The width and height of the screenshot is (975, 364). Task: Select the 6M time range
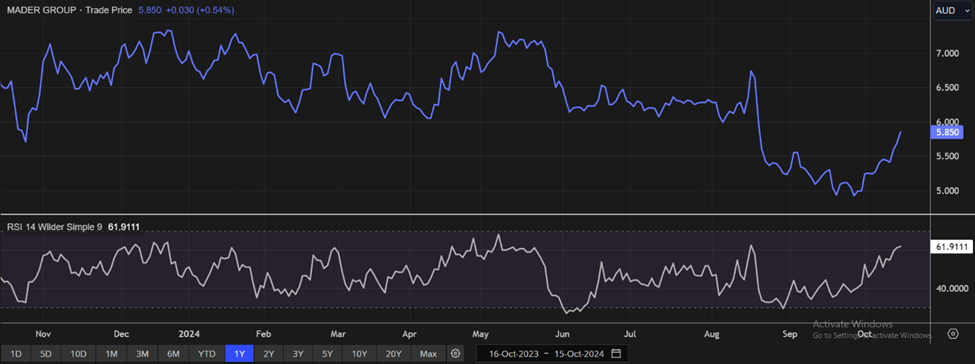173,353
